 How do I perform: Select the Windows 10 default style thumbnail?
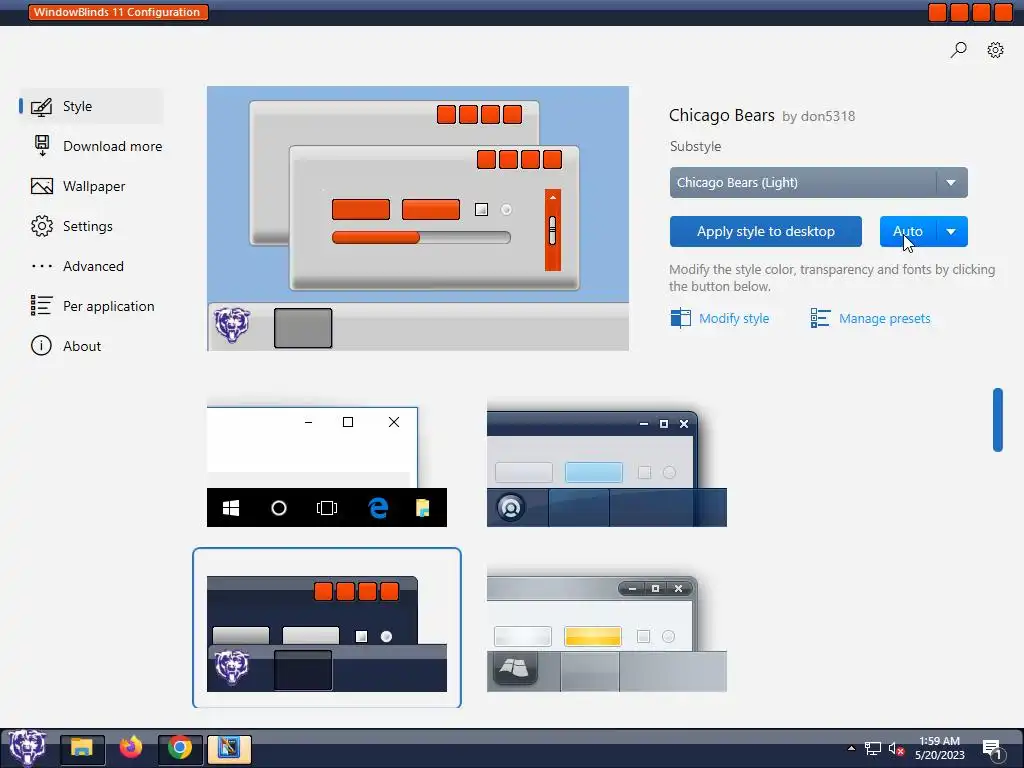(x=327, y=467)
